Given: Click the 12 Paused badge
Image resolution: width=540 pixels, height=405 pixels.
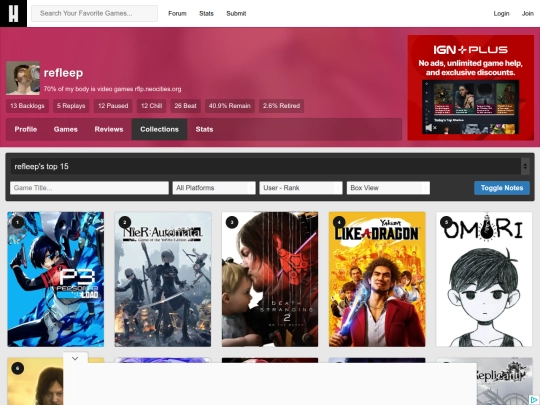Looking at the screenshot, I should 113,106.
